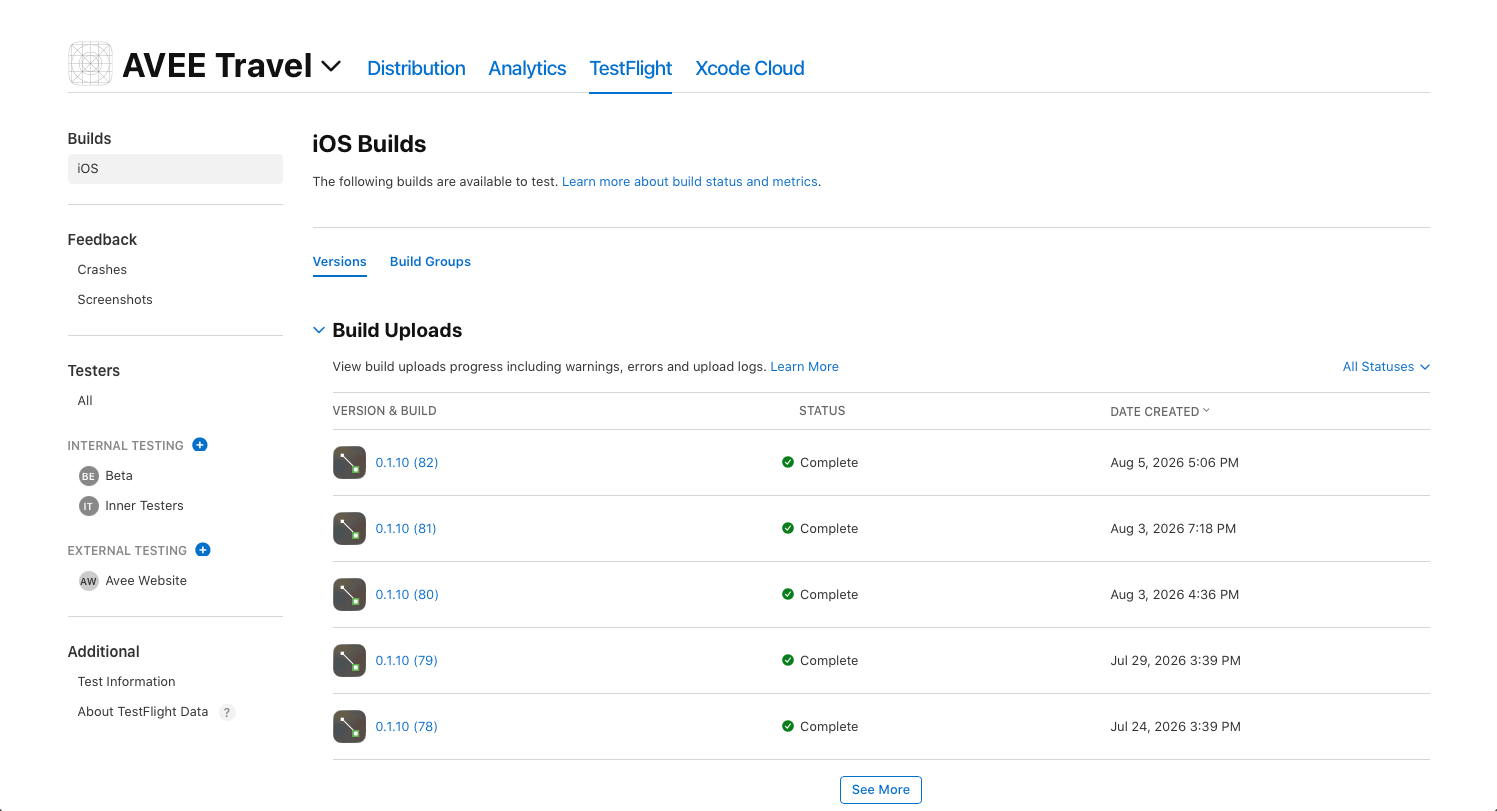The image size is (1497, 811).
Task: Collapse the Build Uploads section
Action: 319,330
